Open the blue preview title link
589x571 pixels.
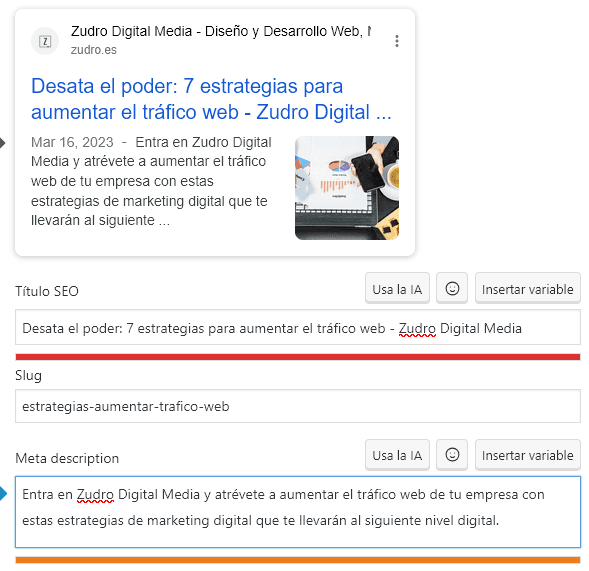[x=211, y=99]
